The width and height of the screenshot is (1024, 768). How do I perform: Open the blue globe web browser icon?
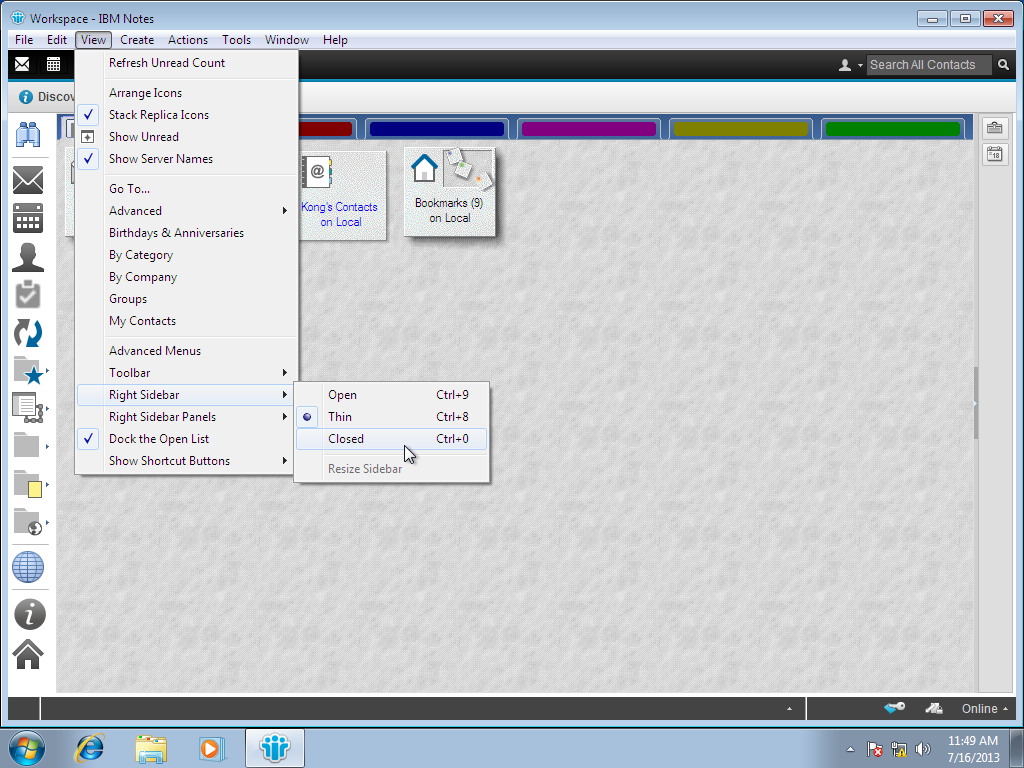tap(28, 567)
